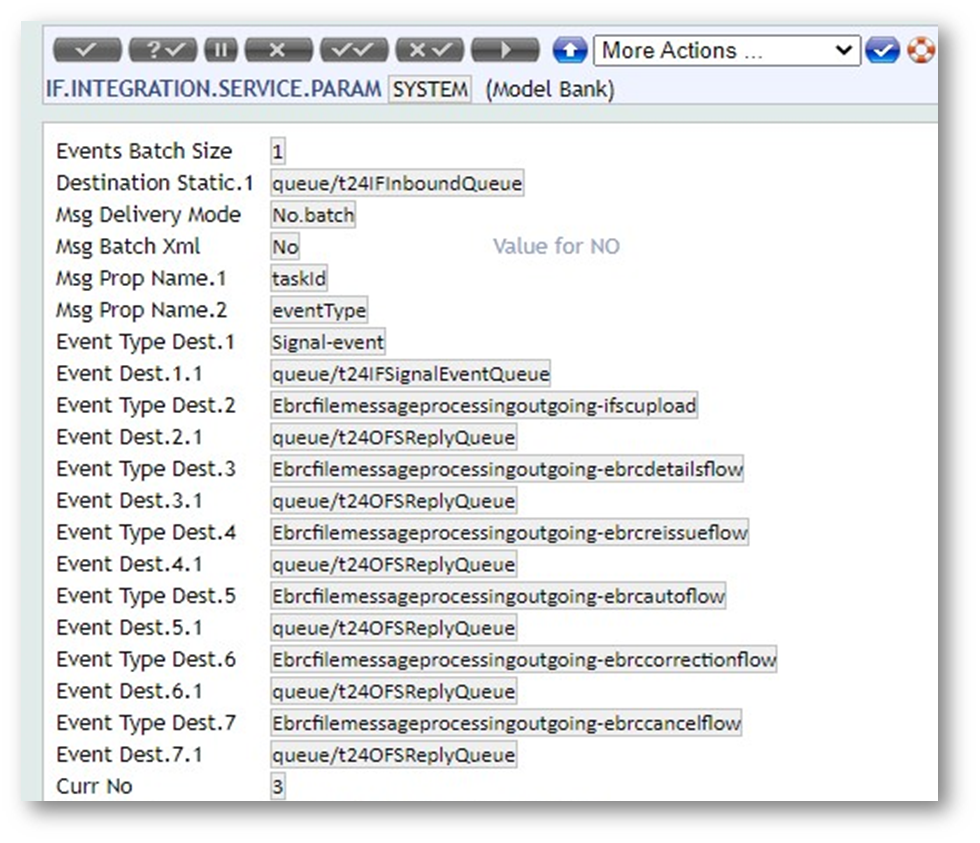Click the Msg Delivery Mode No.batch field

pyautogui.click(x=313, y=216)
